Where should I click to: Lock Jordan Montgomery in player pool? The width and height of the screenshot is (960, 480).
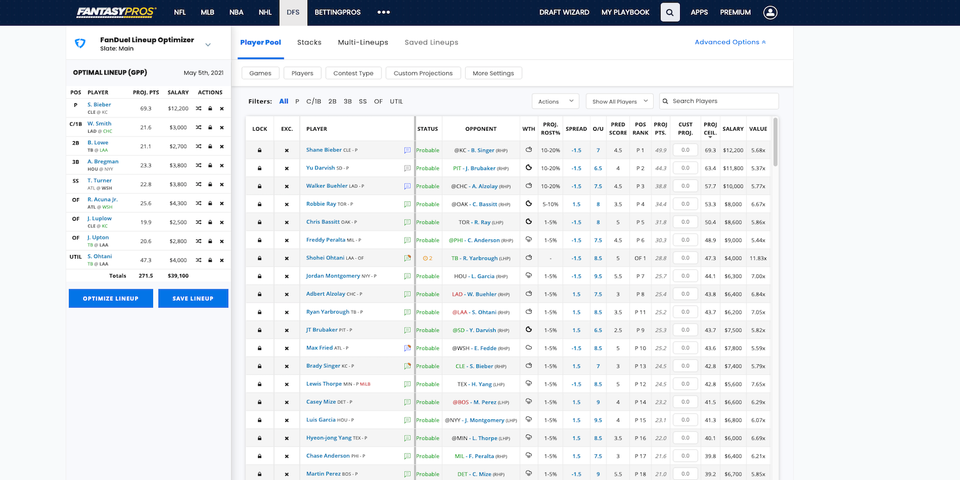260,276
